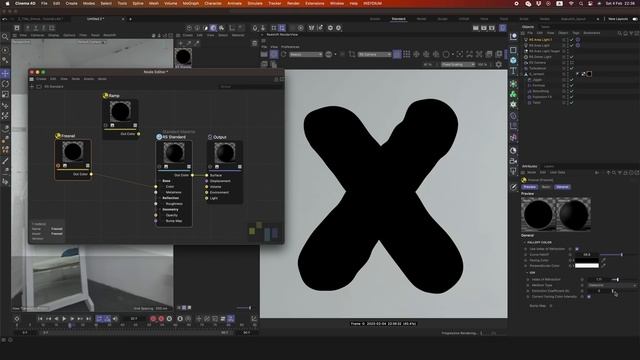Collapse the Reflection group in RS Standard node
This screenshot has height=360, width=640.
[x=160, y=198]
